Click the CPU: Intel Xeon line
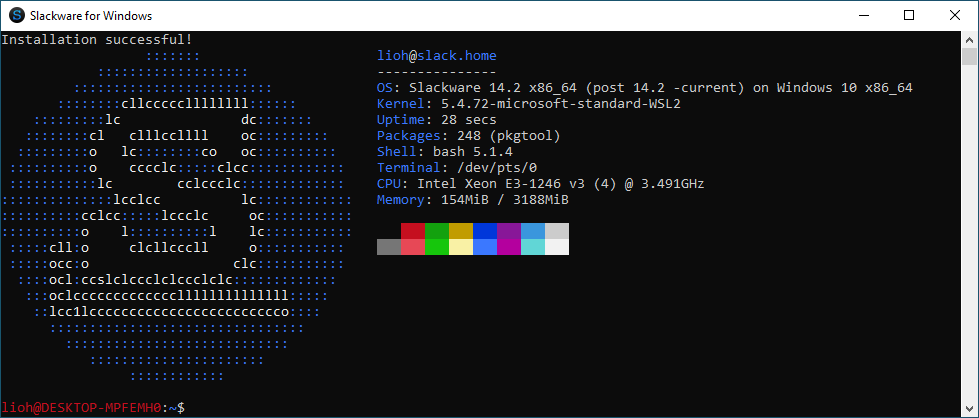Viewport: 979px width, 418px height. tap(541, 184)
